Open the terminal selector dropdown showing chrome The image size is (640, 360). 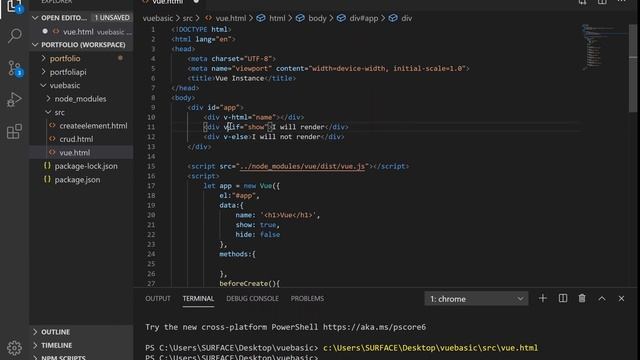pos(476,299)
